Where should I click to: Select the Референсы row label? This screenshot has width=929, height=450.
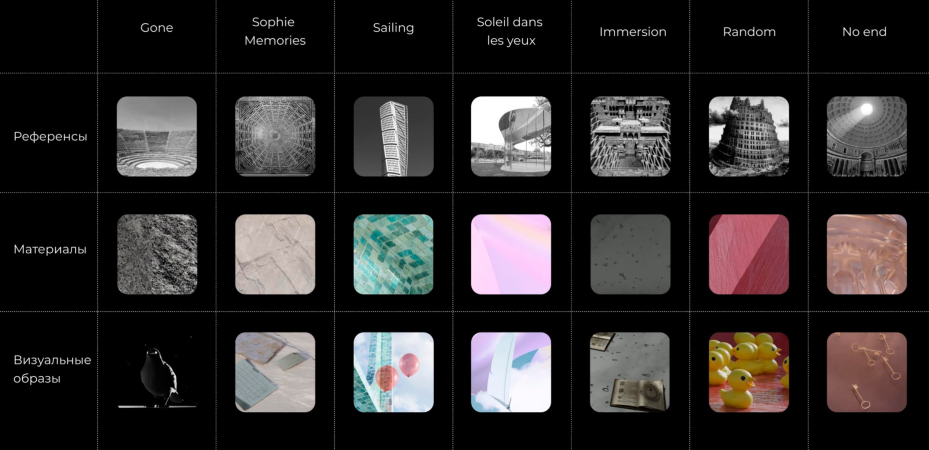pyautogui.click(x=50, y=137)
